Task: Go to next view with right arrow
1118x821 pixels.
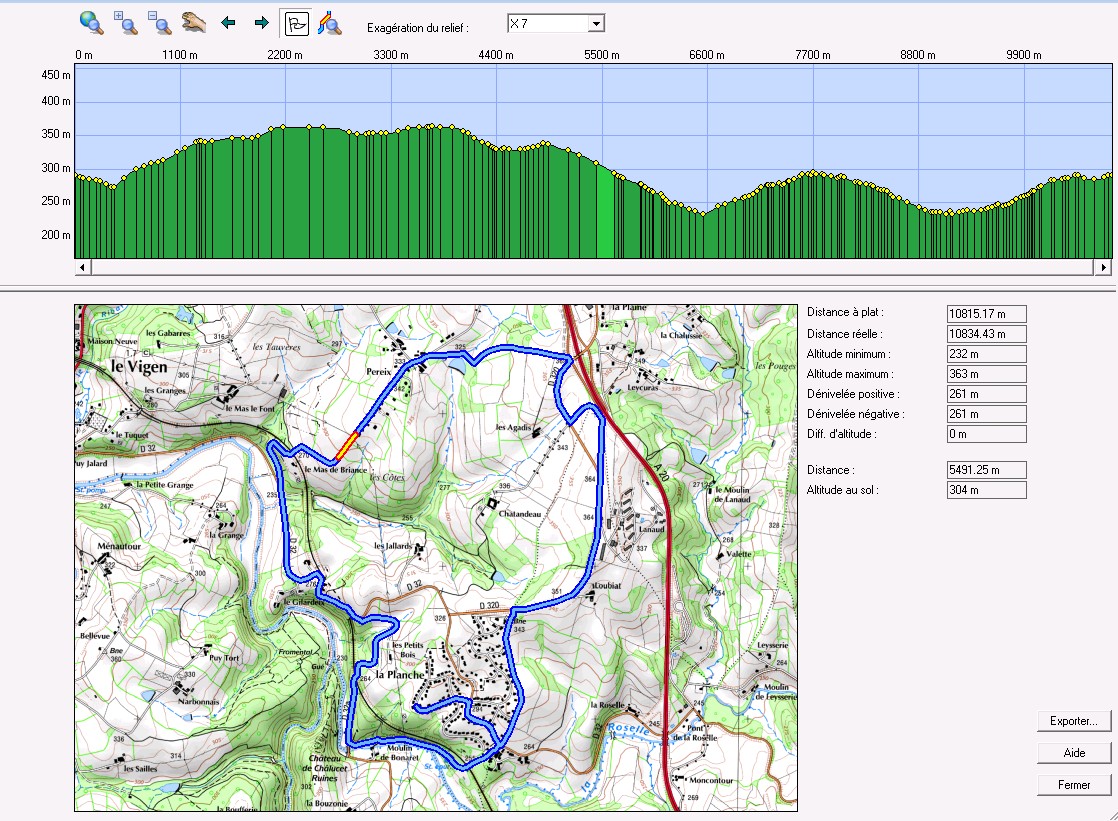Action: [x=261, y=22]
